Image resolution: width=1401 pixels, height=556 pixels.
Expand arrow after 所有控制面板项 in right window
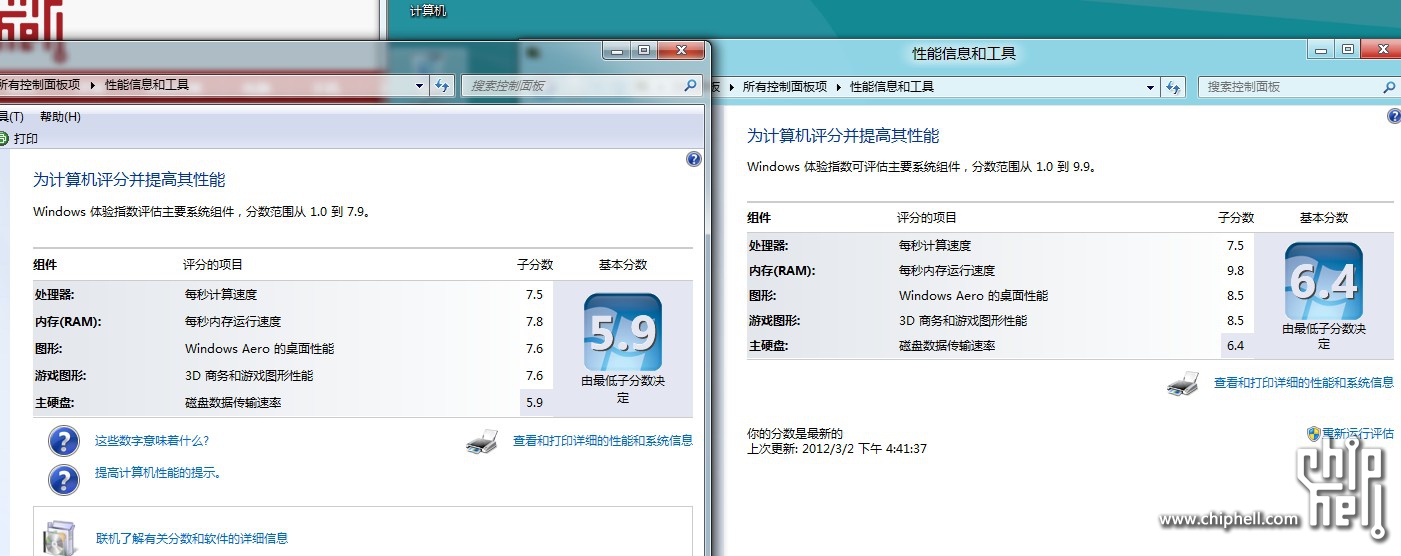click(838, 87)
